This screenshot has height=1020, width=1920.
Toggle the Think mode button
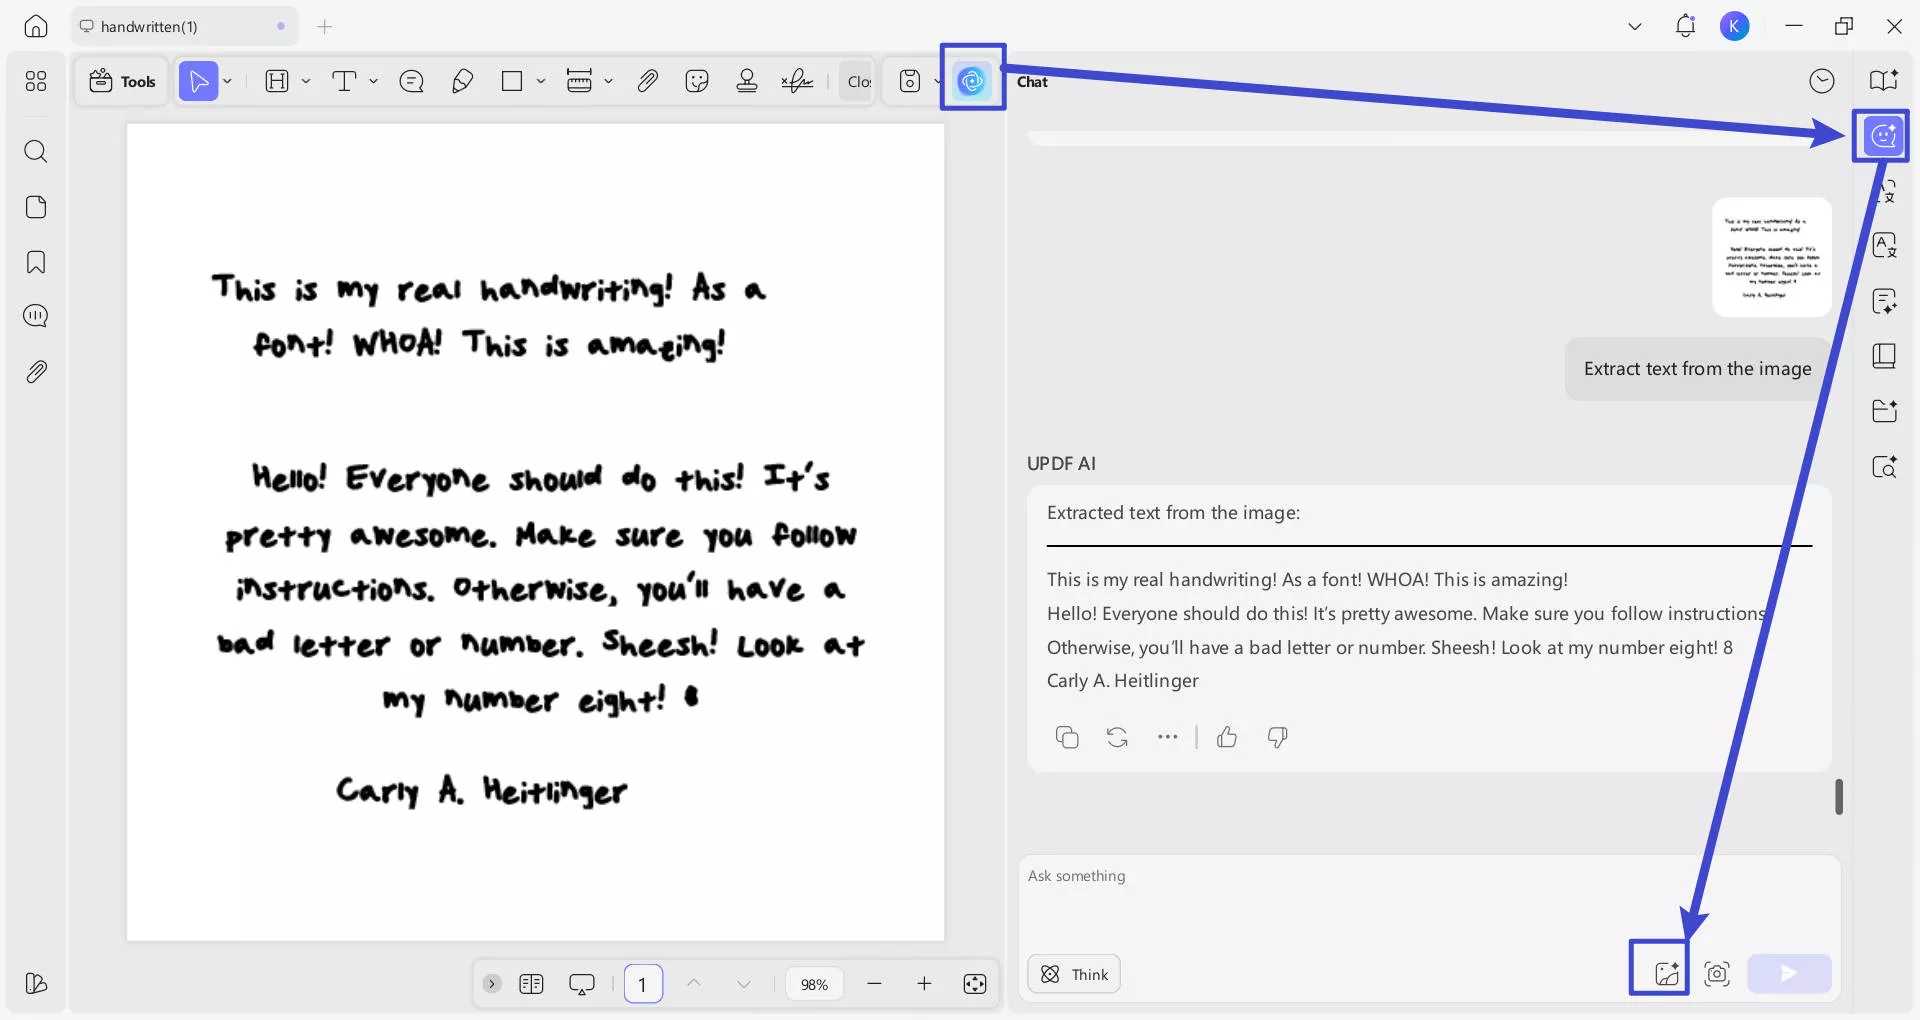(x=1074, y=974)
